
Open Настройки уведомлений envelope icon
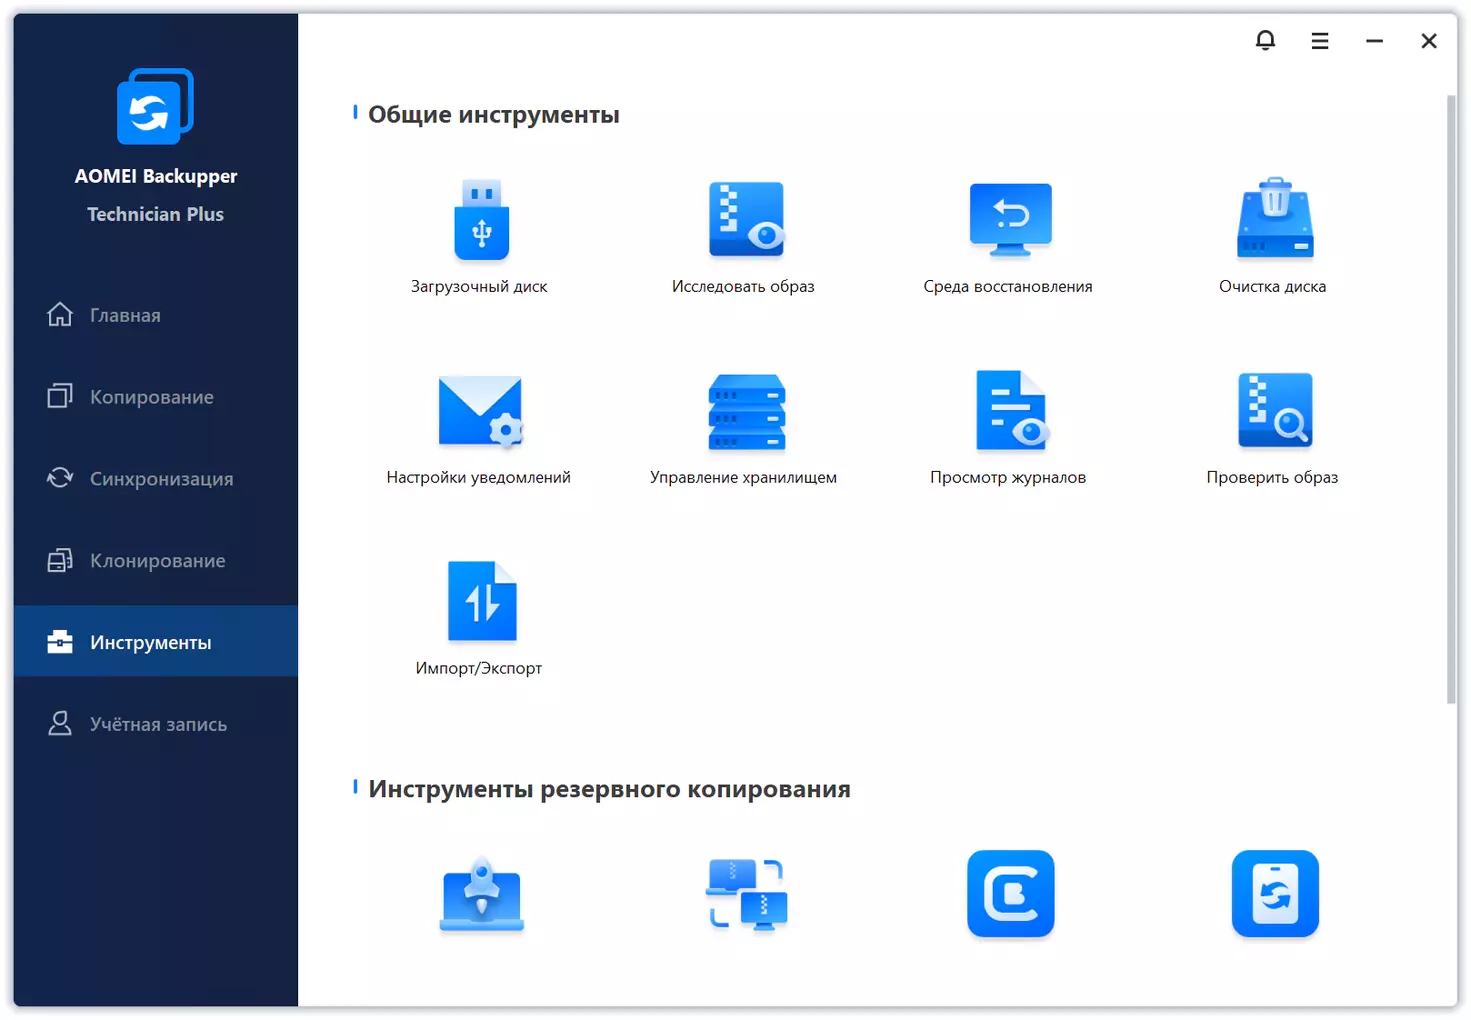[481, 411]
